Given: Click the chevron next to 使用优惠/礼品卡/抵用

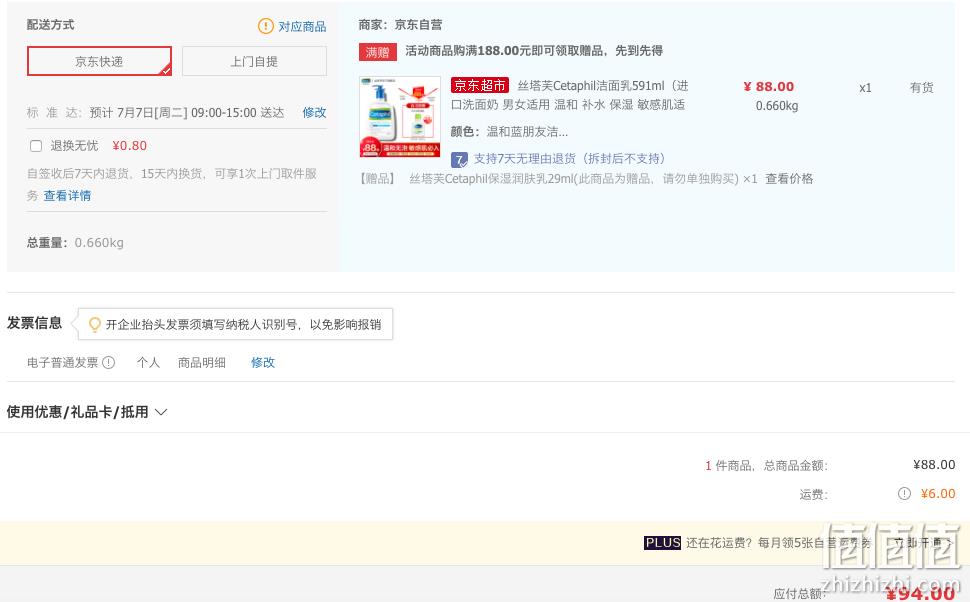Looking at the screenshot, I should pos(161,412).
